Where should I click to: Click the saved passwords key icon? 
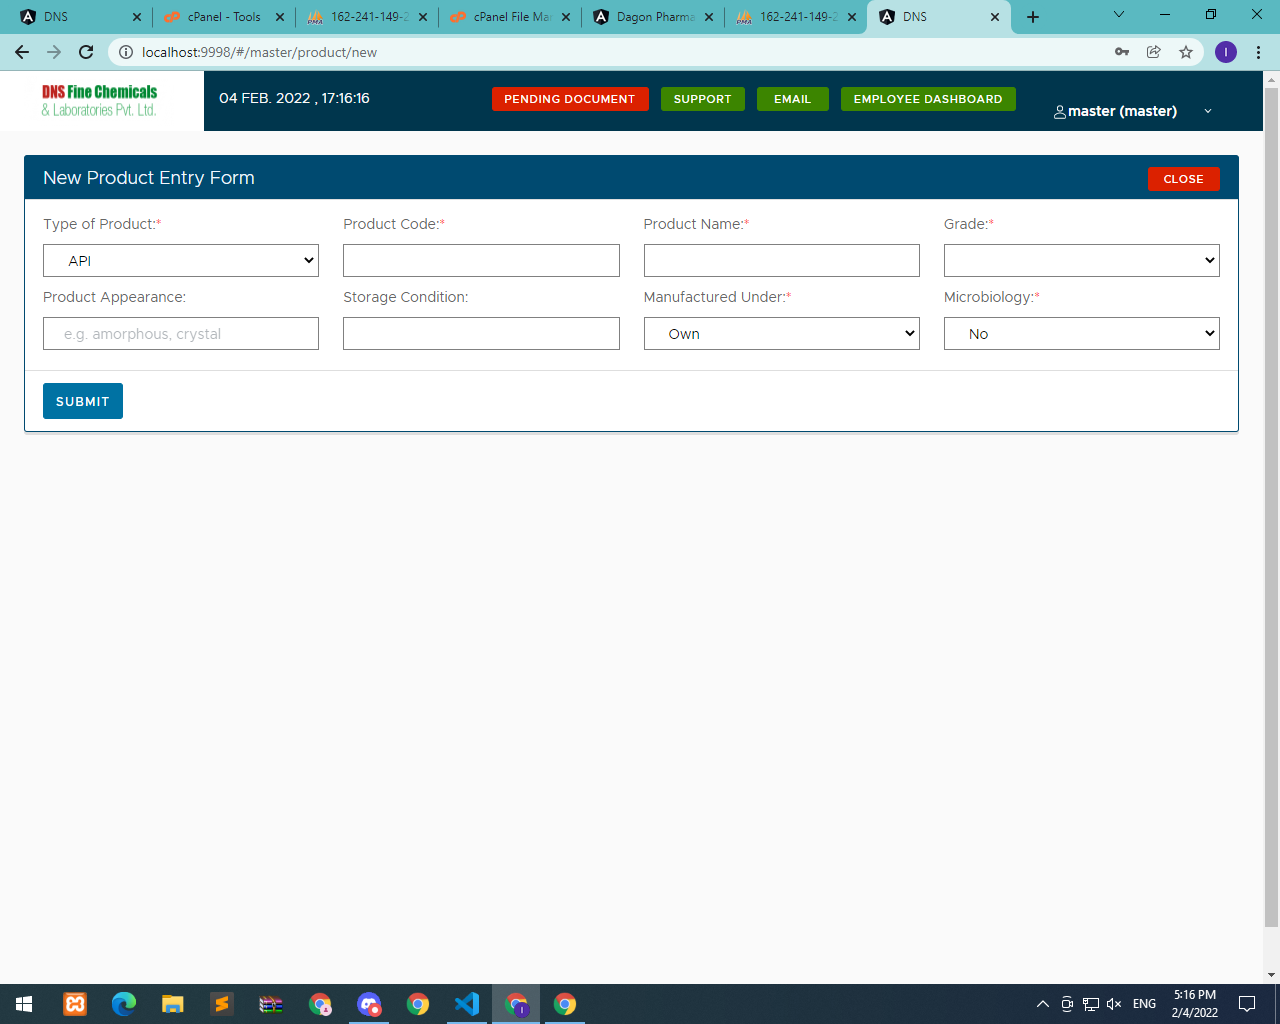1122,52
